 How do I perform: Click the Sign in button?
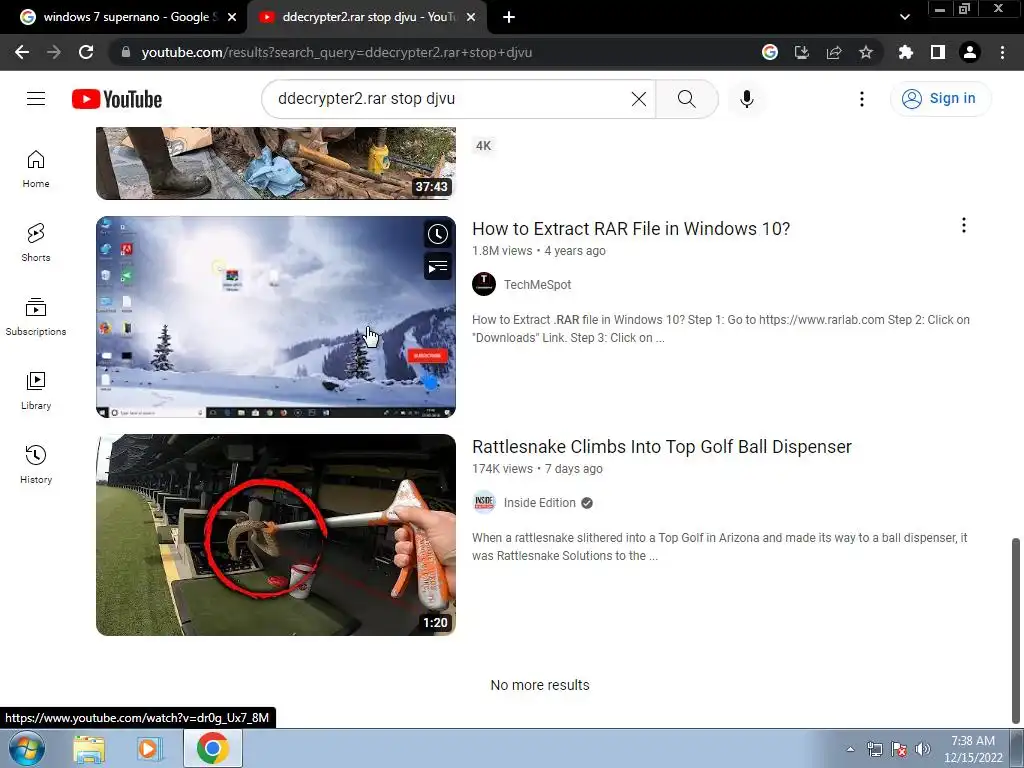coord(940,99)
